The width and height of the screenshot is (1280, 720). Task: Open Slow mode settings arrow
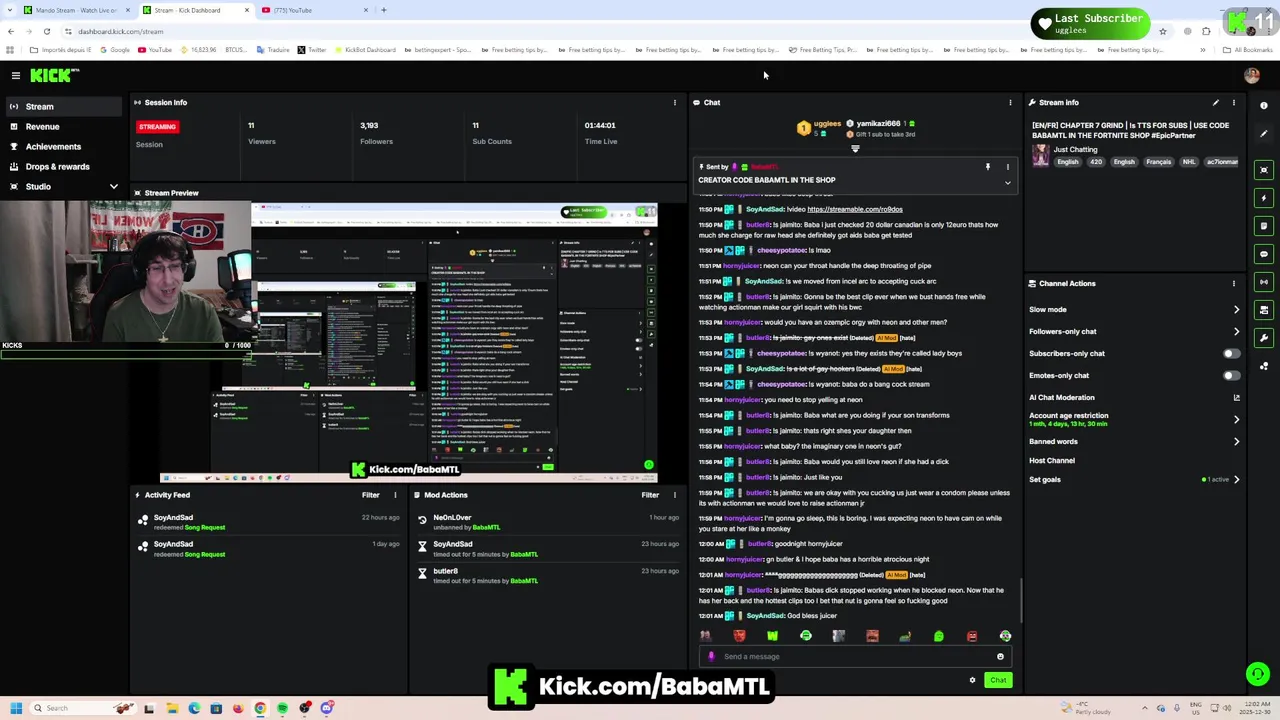1237,310
